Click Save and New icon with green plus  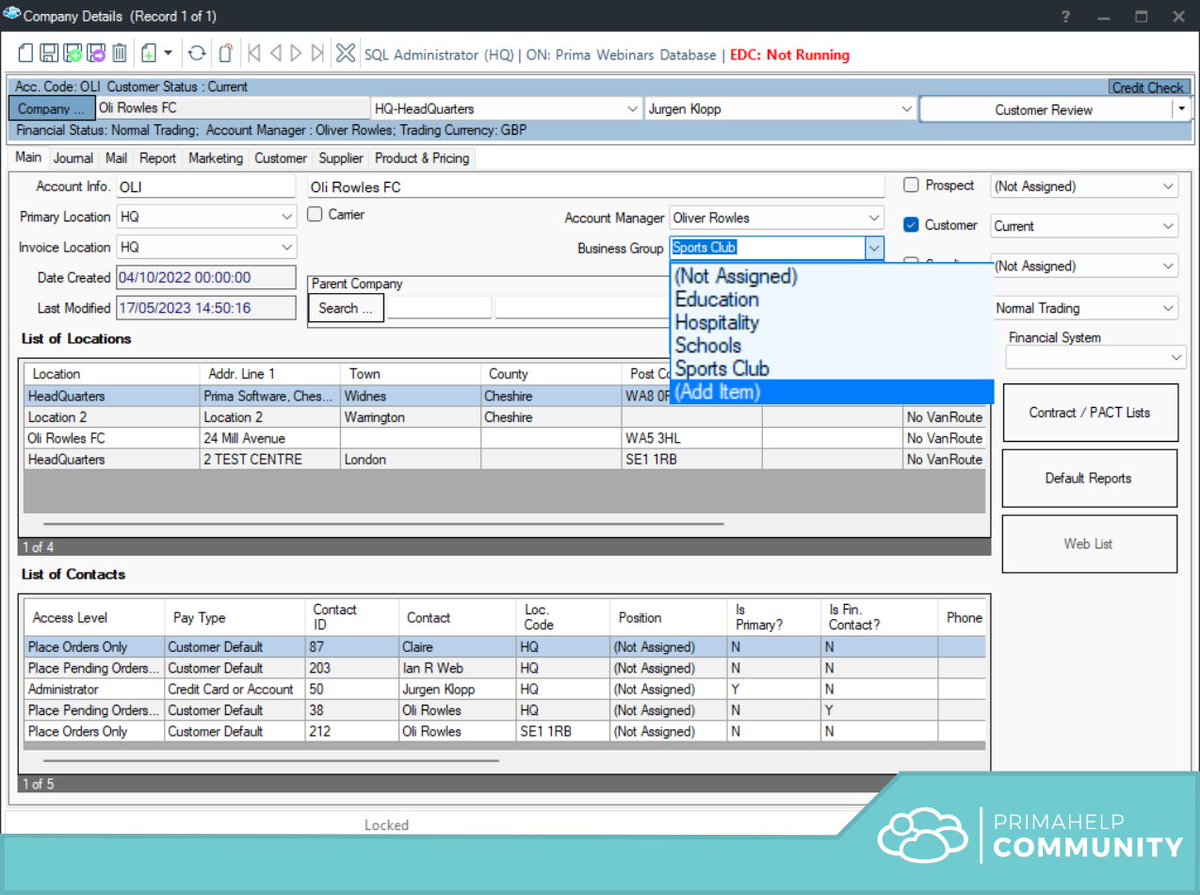[72, 54]
